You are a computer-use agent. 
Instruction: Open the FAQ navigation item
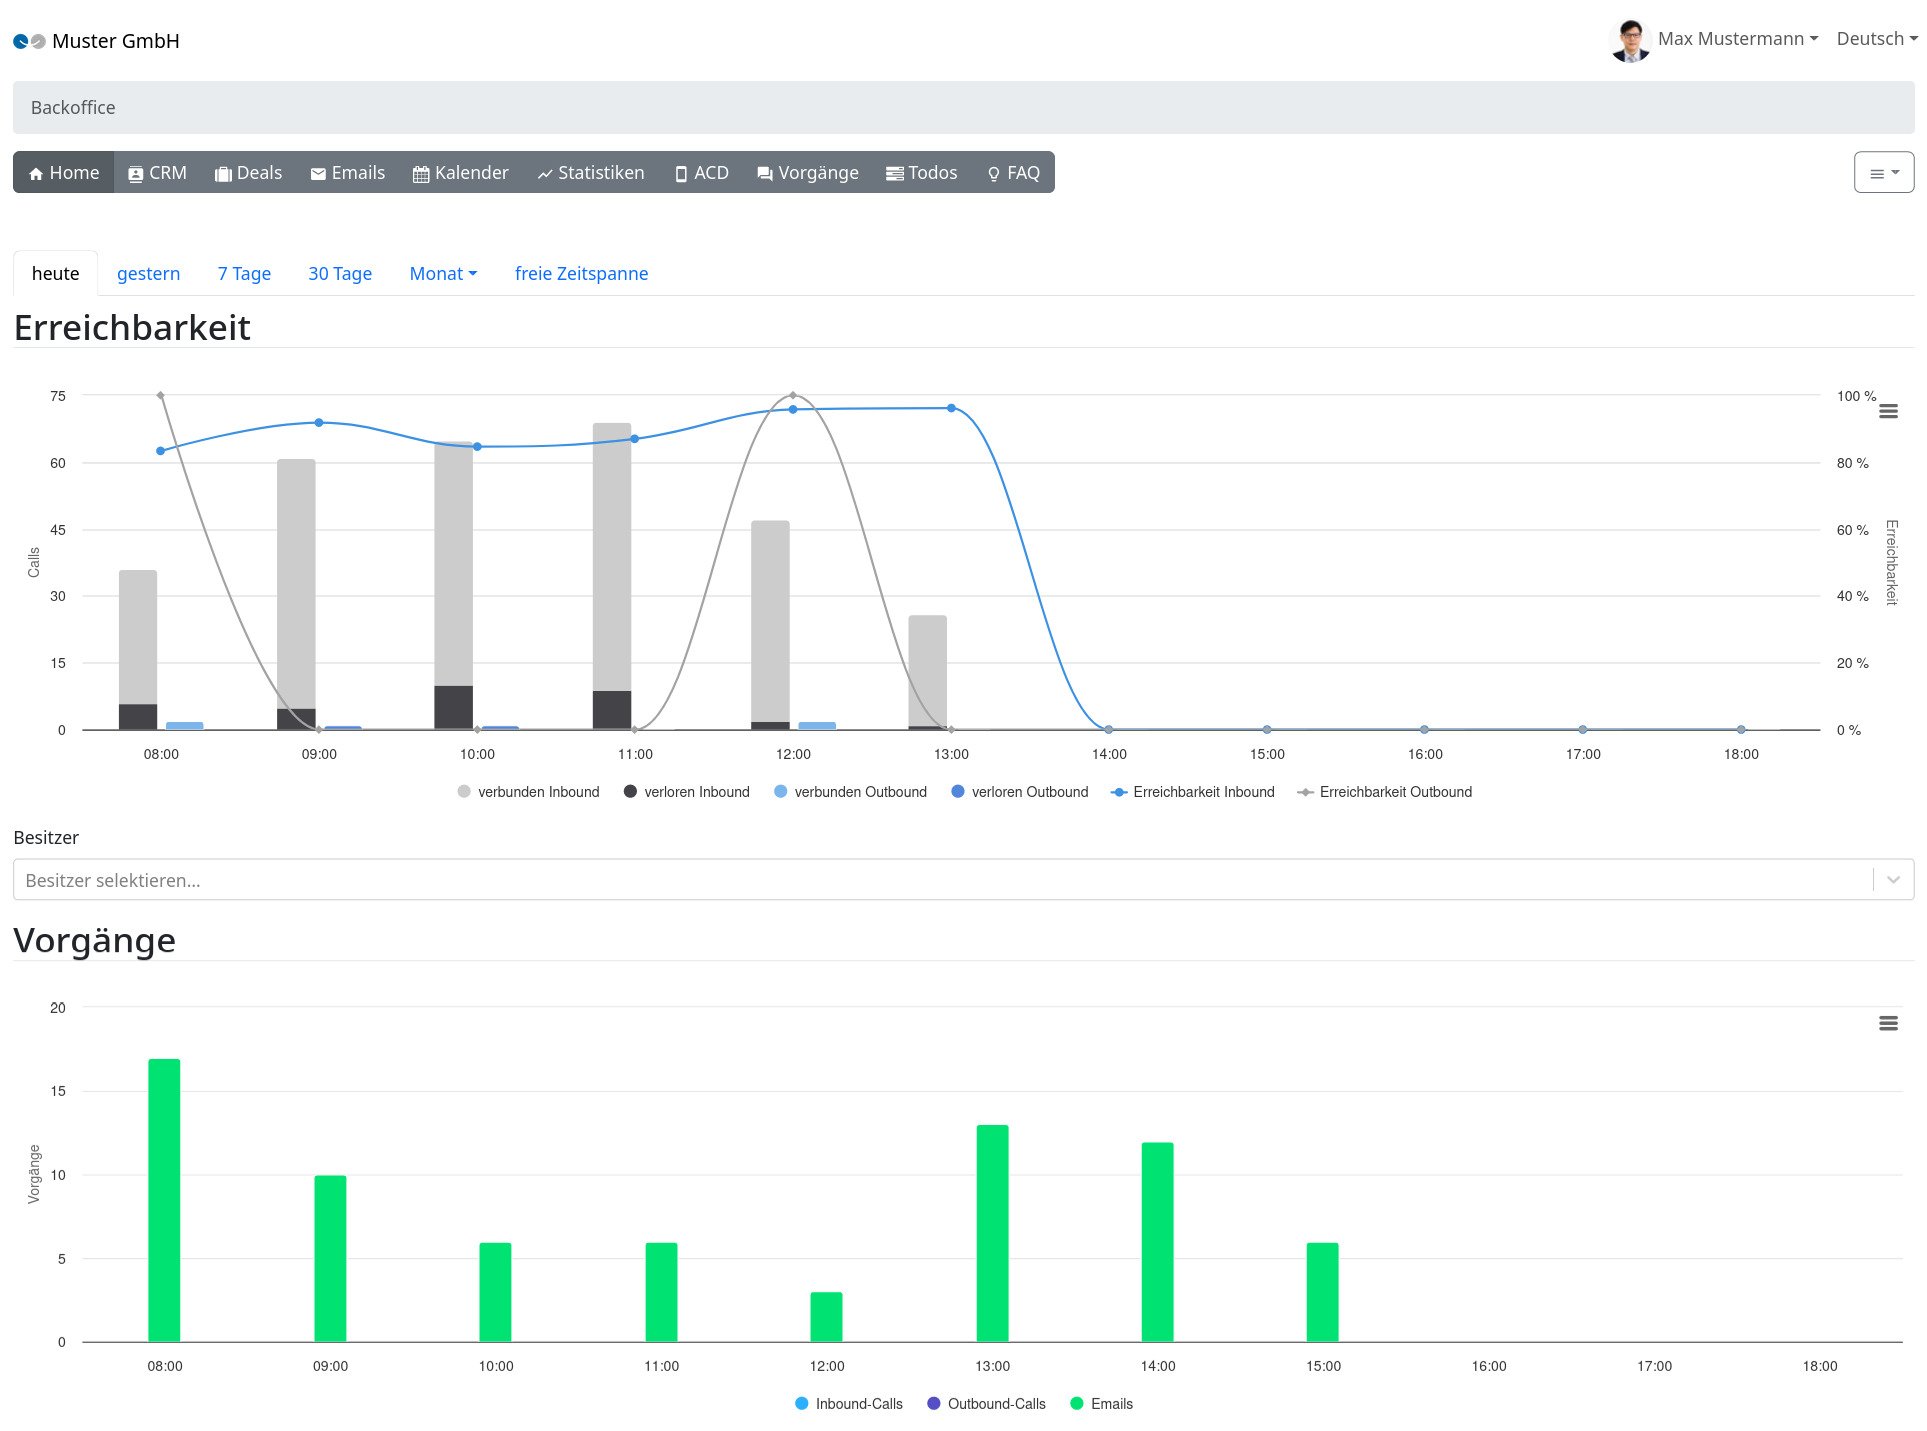[x=1013, y=173]
